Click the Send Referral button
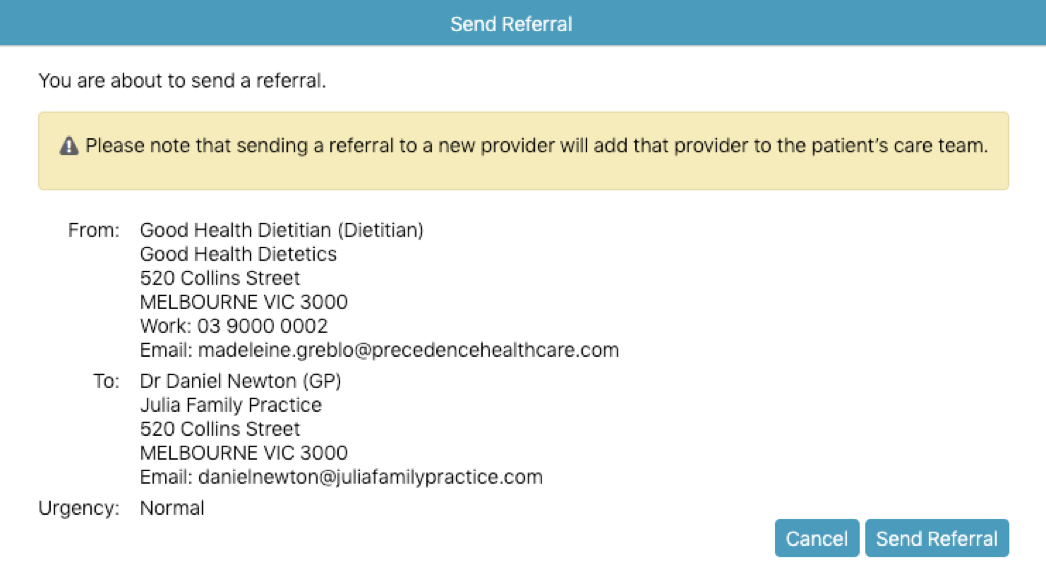 tap(937, 538)
